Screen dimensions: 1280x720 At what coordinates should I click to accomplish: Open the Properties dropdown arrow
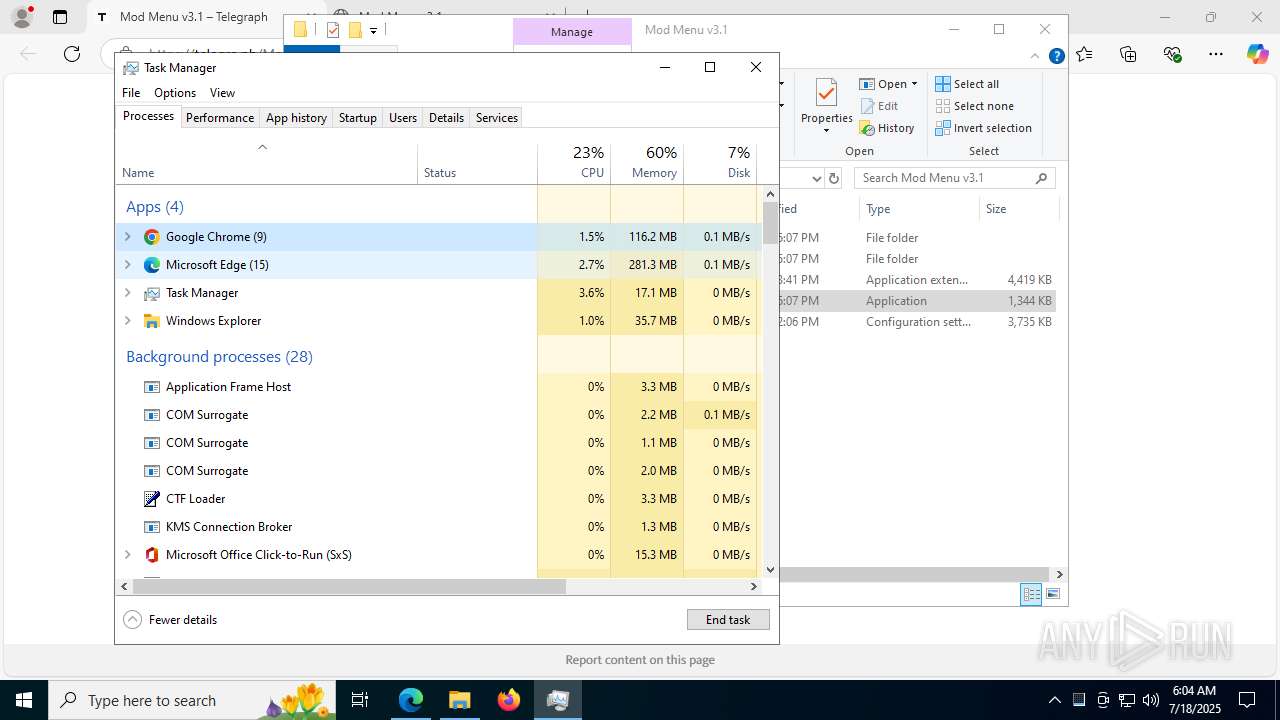pos(826,131)
